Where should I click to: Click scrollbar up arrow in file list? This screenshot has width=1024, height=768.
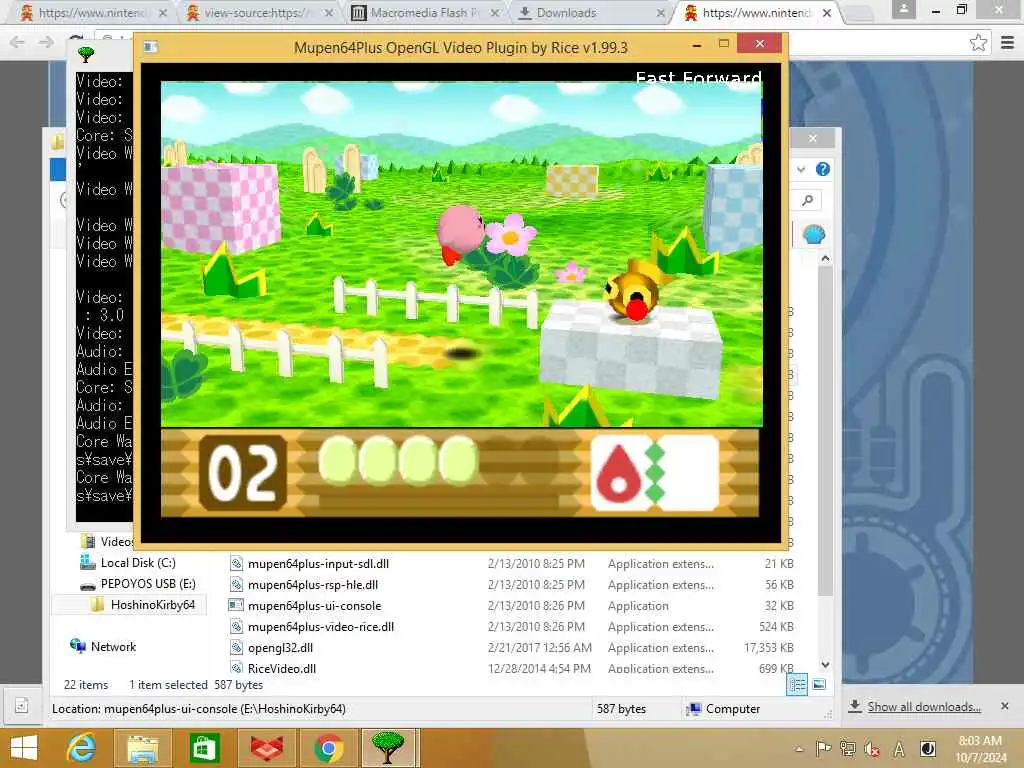(x=825, y=259)
